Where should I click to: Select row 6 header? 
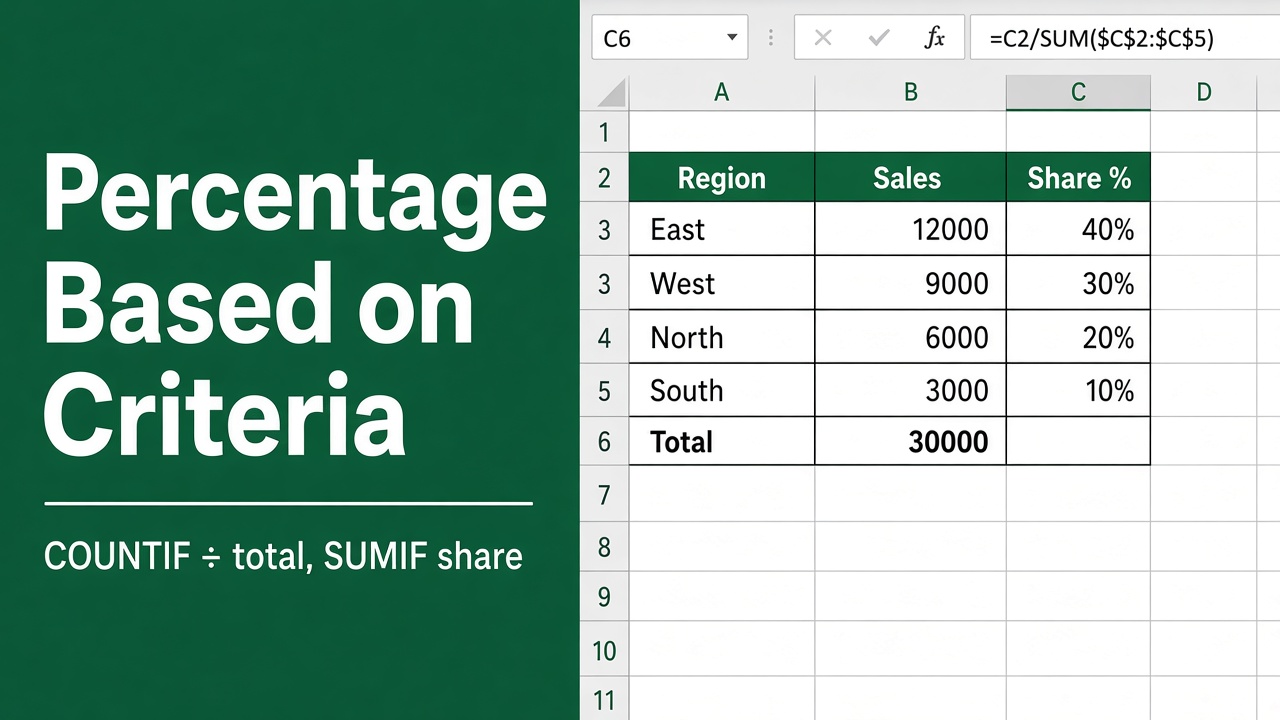[x=604, y=441]
